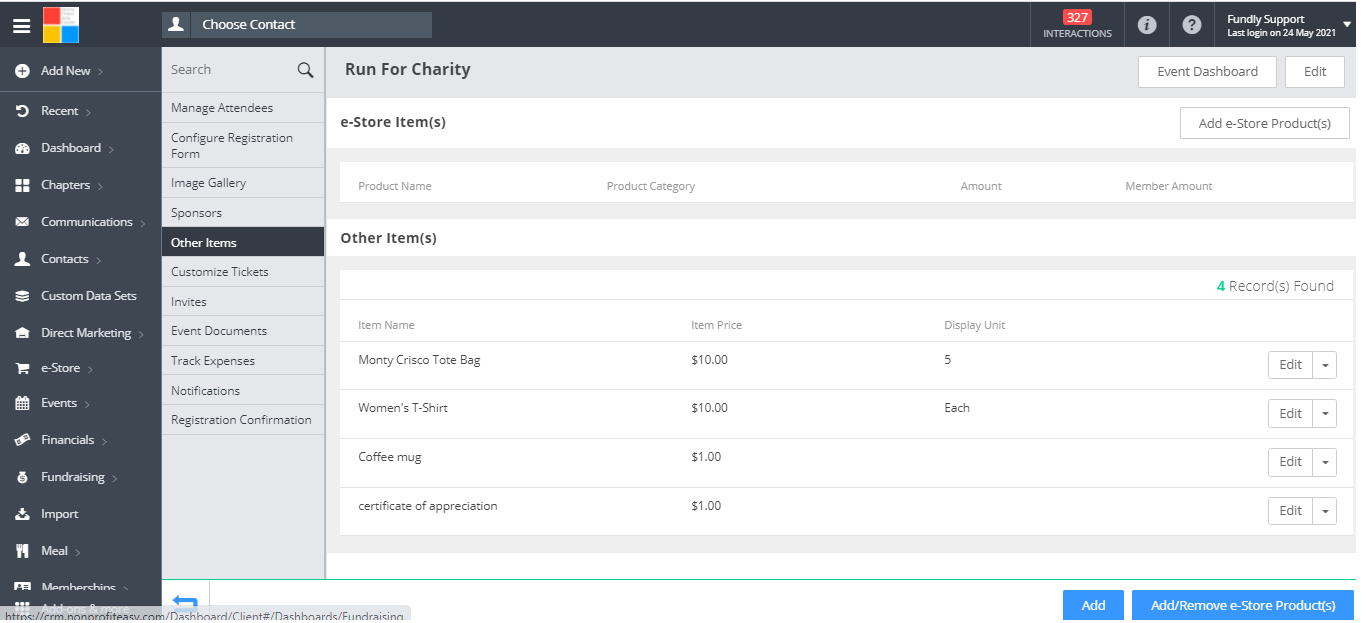Edit the certificate of appreciation item
Screen dimensions: 1366x623
tap(1291, 511)
